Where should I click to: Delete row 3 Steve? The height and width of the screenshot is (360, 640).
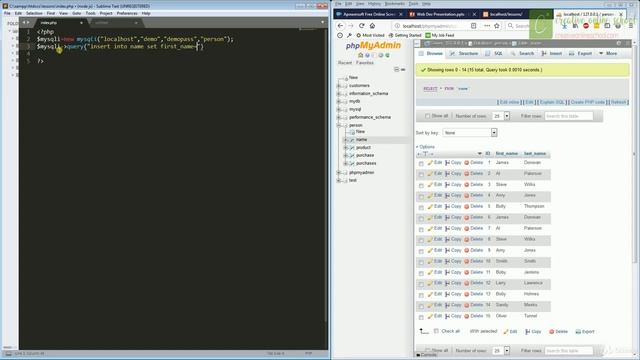click(x=473, y=184)
